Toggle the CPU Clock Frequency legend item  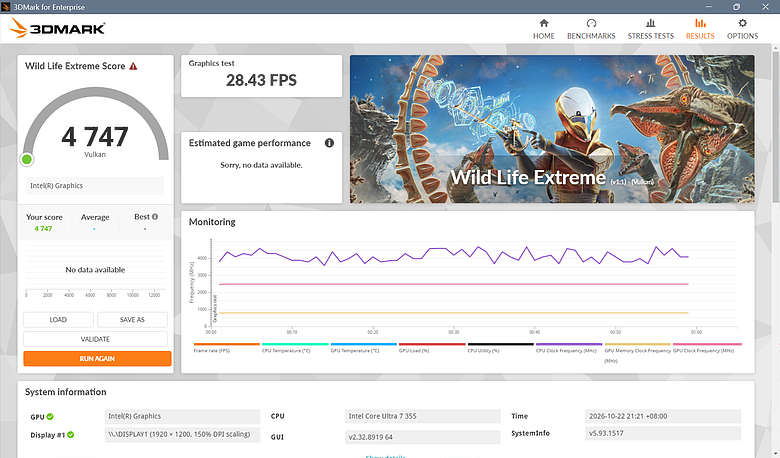[569, 348]
